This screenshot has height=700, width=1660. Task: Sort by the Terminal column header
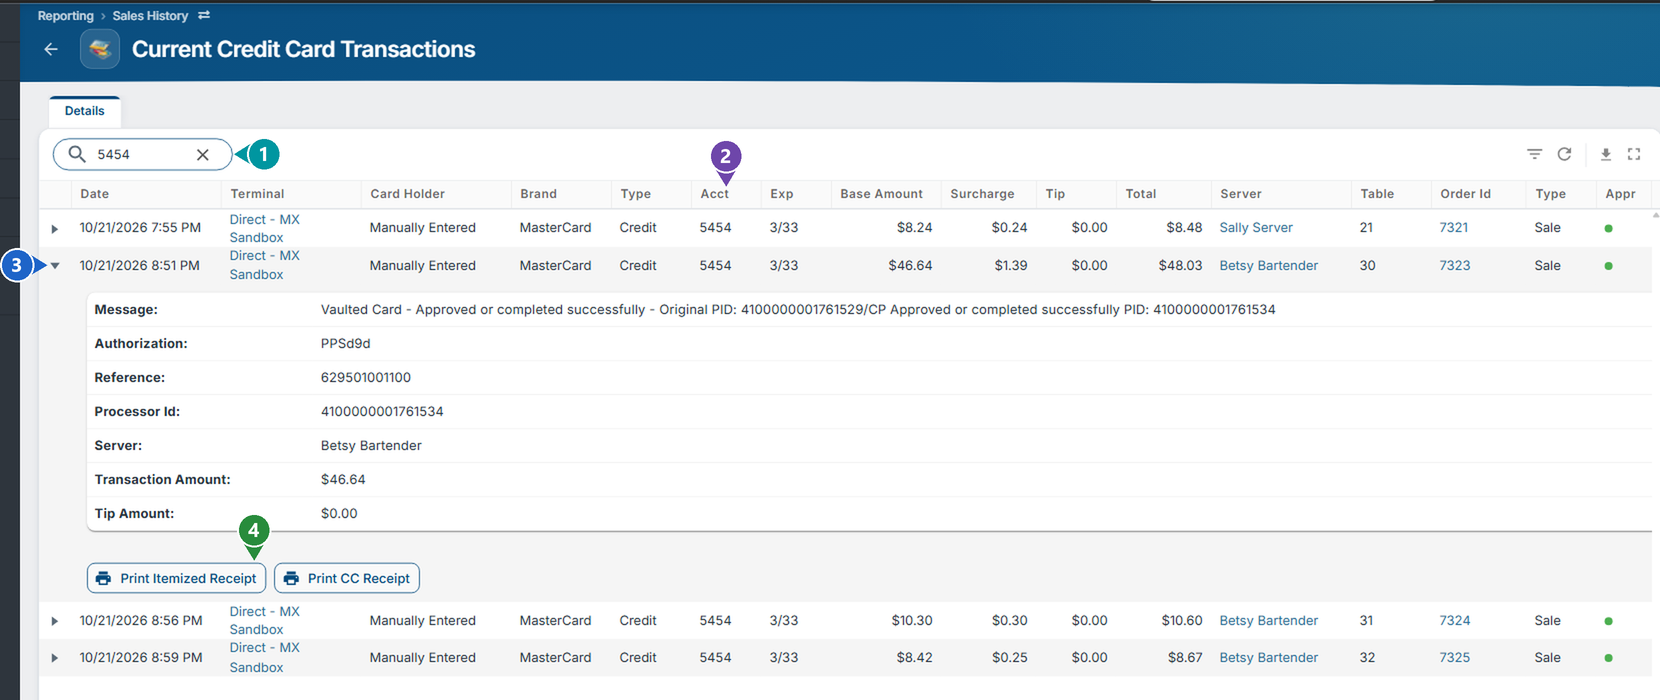pyautogui.click(x=257, y=194)
